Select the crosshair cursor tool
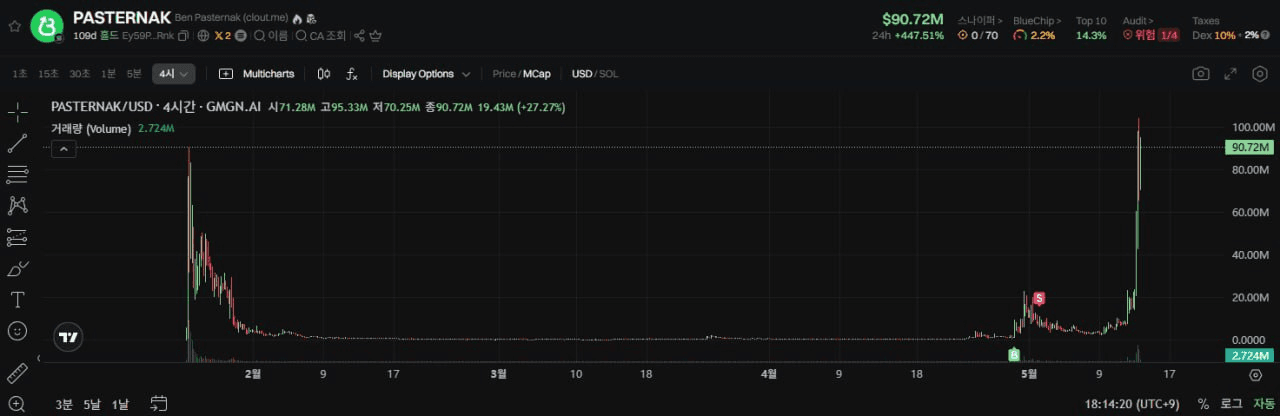The width and height of the screenshot is (1280, 416). pos(17,112)
